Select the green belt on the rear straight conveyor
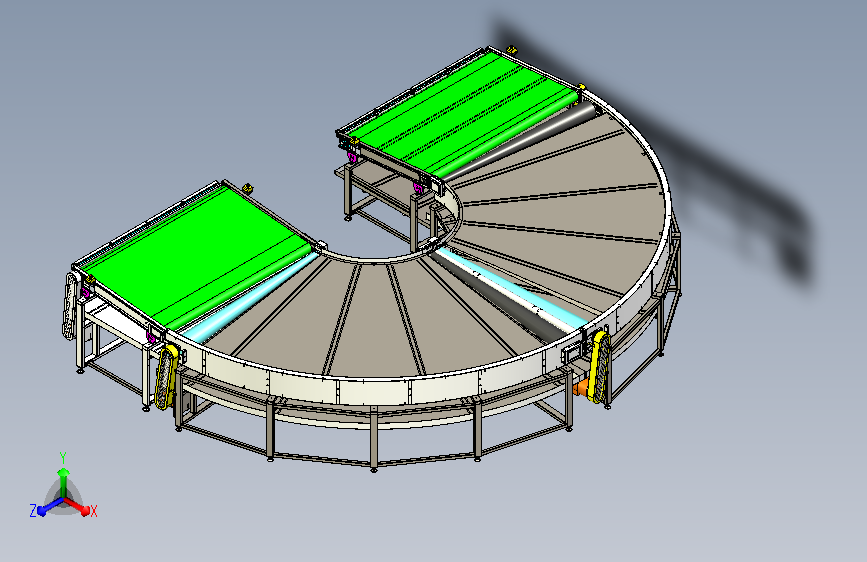 coord(464,113)
